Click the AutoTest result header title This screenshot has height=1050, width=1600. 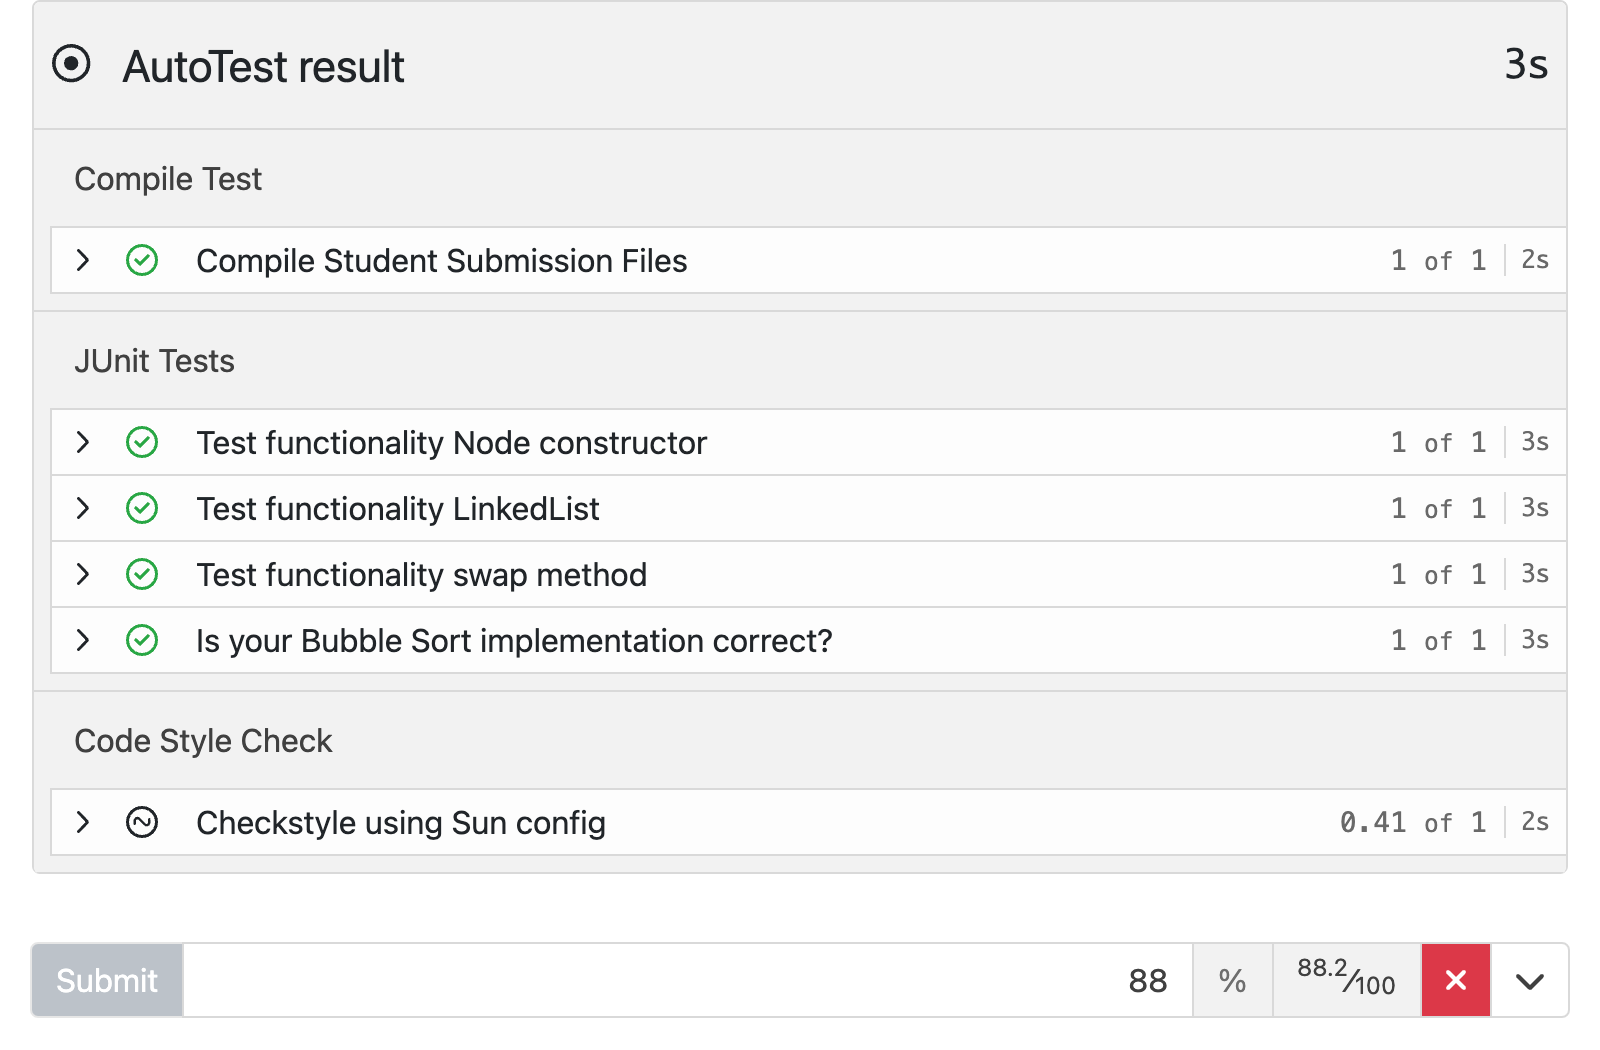pos(263,67)
